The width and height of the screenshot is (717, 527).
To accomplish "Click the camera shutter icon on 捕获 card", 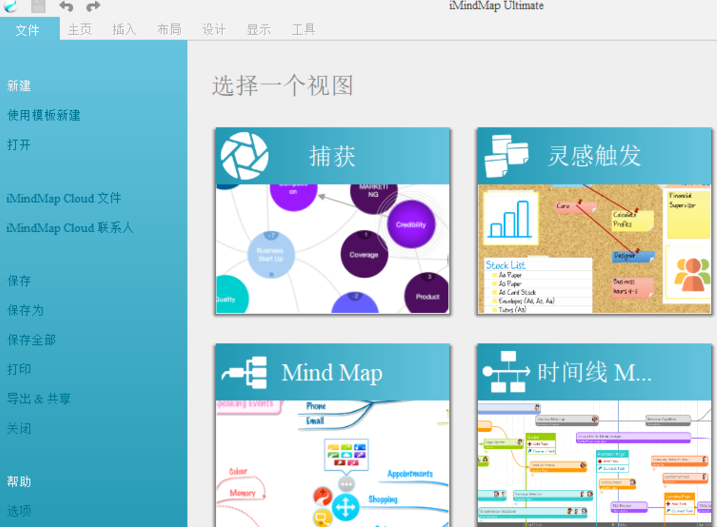I will (x=245, y=156).
